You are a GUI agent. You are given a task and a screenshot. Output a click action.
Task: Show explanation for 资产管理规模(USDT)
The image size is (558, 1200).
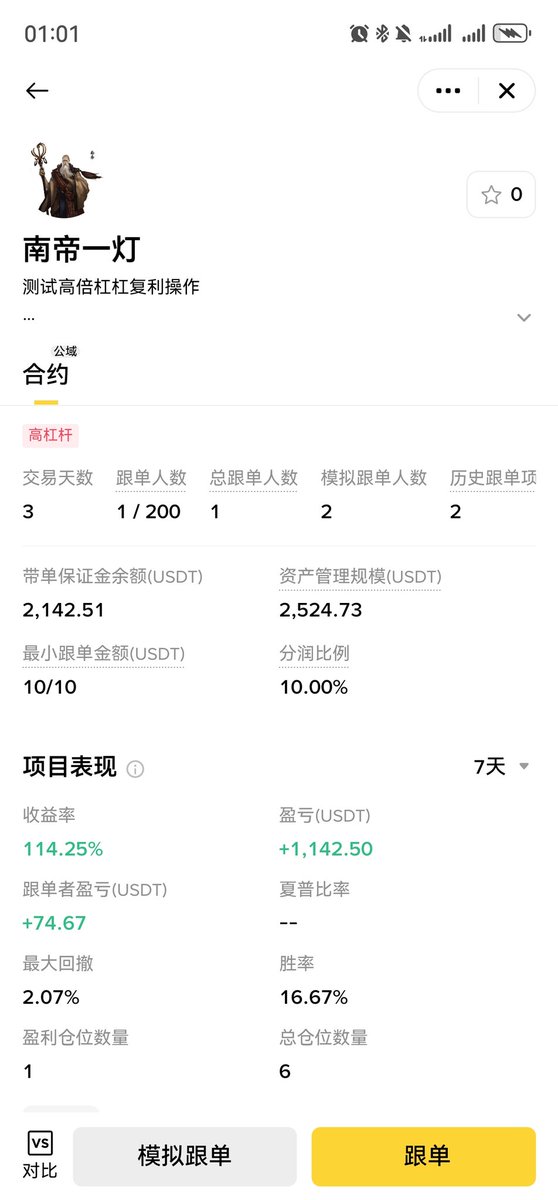[360, 577]
